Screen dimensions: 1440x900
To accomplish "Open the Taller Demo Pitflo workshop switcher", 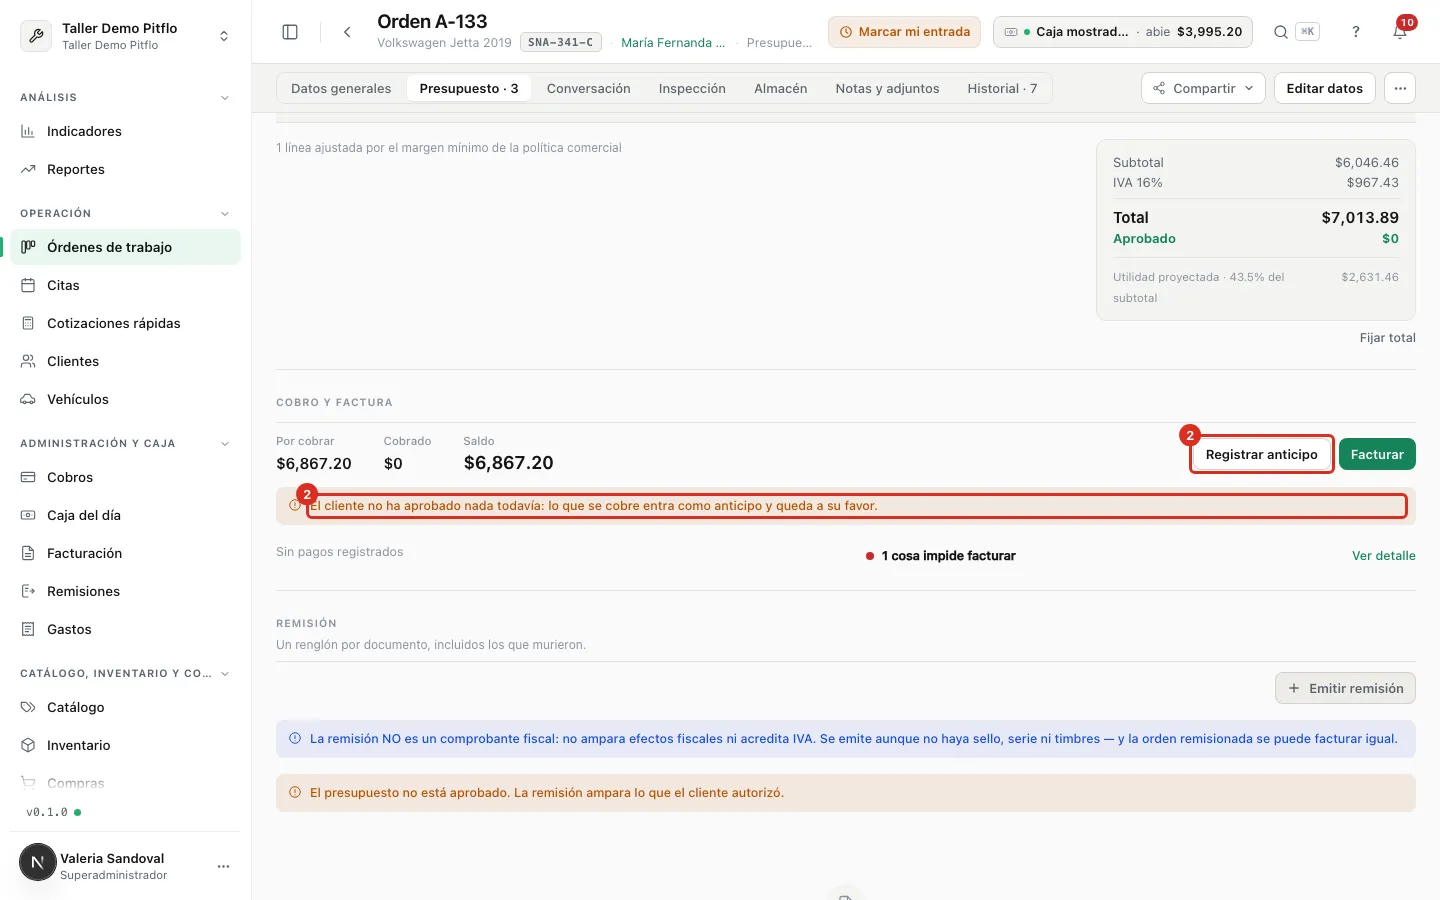I will click(x=126, y=36).
